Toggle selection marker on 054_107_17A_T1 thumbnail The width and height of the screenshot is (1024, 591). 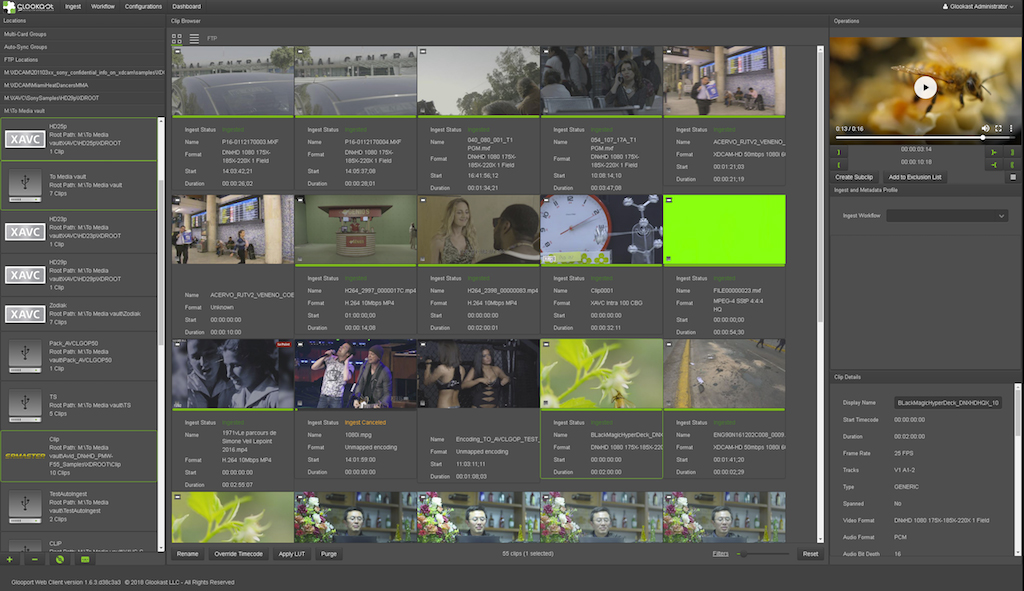[545, 51]
